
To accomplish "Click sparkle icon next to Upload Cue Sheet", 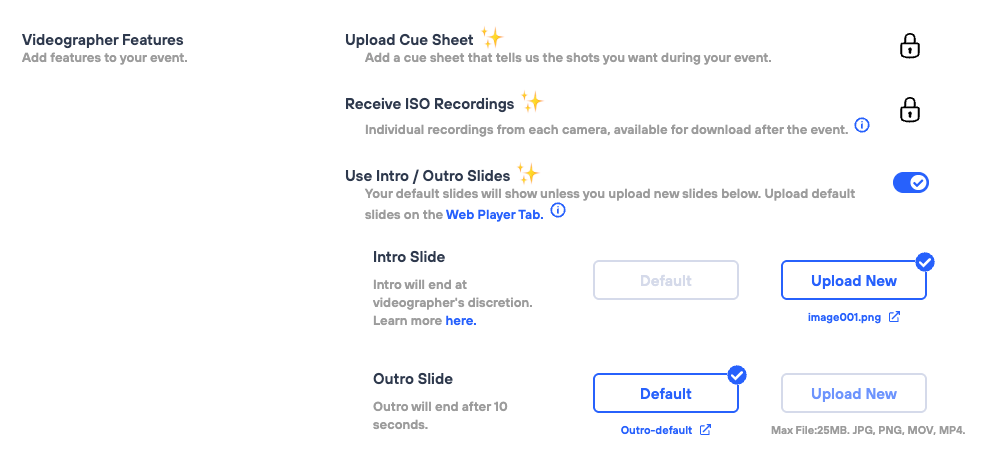I will point(492,37).
